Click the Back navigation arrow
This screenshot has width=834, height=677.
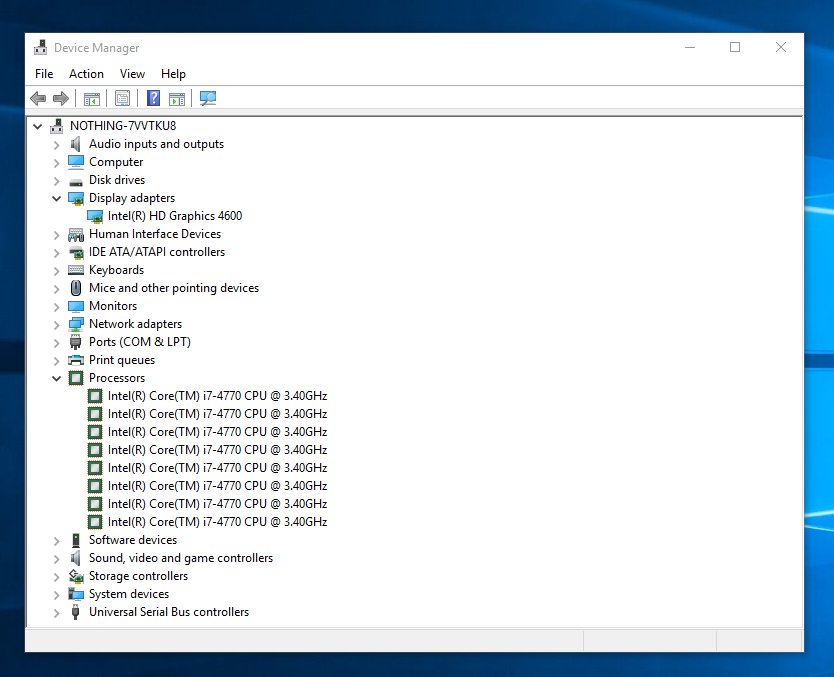click(38, 97)
